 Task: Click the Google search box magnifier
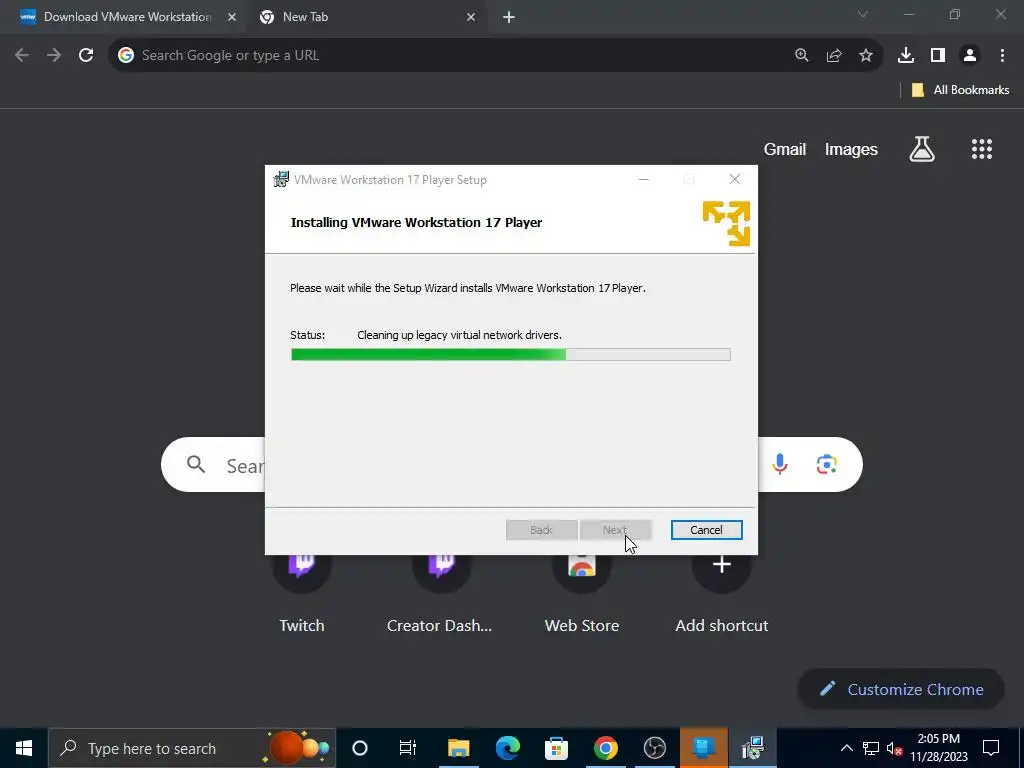click(196, 464)
